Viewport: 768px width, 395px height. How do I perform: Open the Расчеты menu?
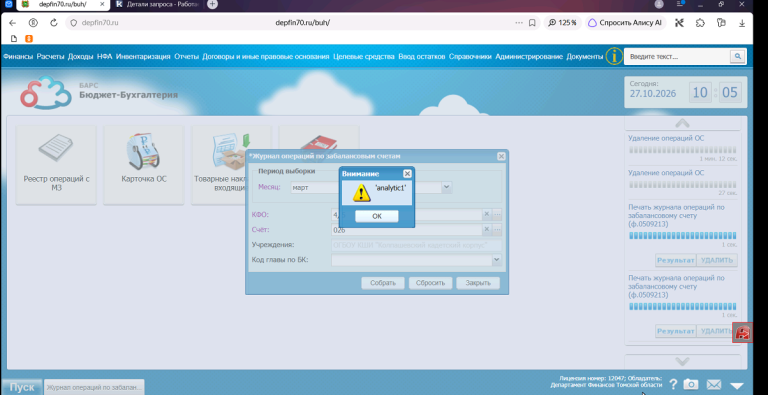point(50,56)
